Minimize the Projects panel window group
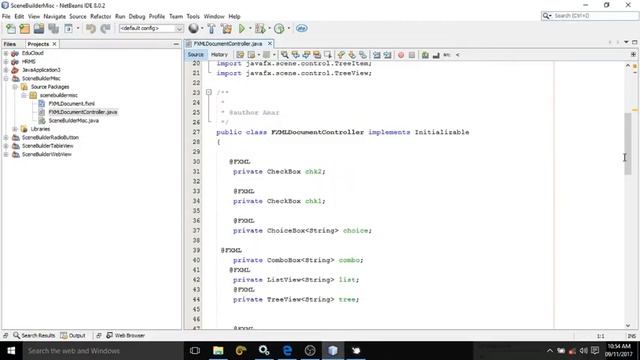This screenshot has height=360, width=640. (x=176, y=44)
